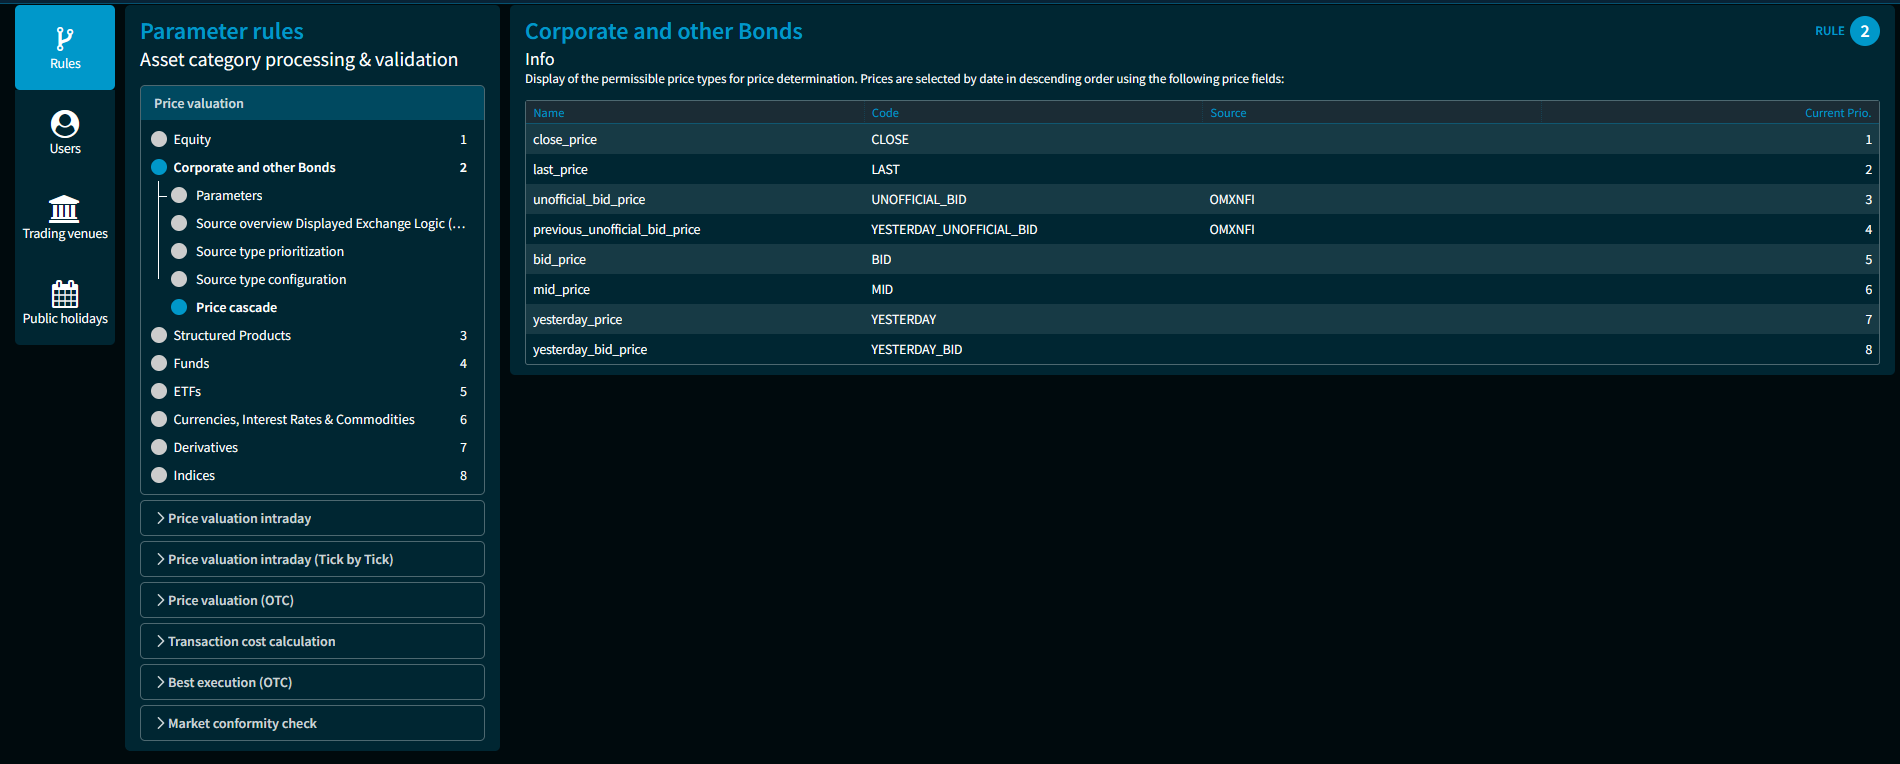Select the Price cascade tree item
The height and width of the screenshot is (764, 1900).
coord(236,307)
